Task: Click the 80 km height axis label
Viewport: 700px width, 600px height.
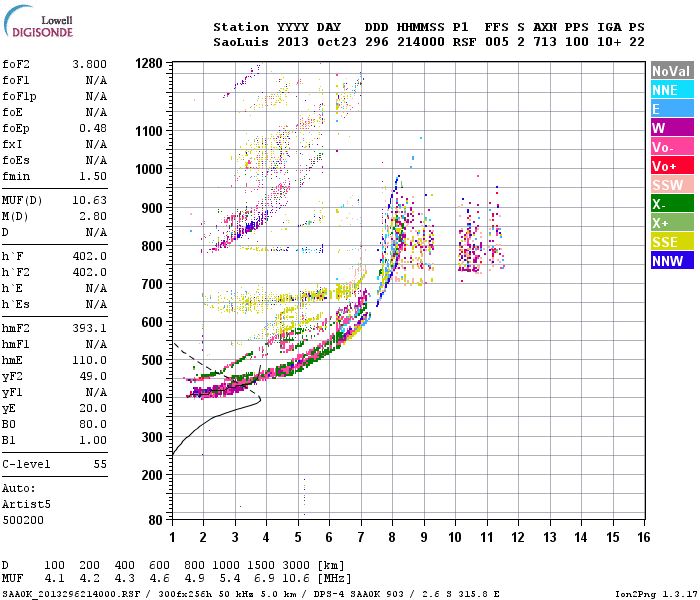Action: tap(156, 520)
